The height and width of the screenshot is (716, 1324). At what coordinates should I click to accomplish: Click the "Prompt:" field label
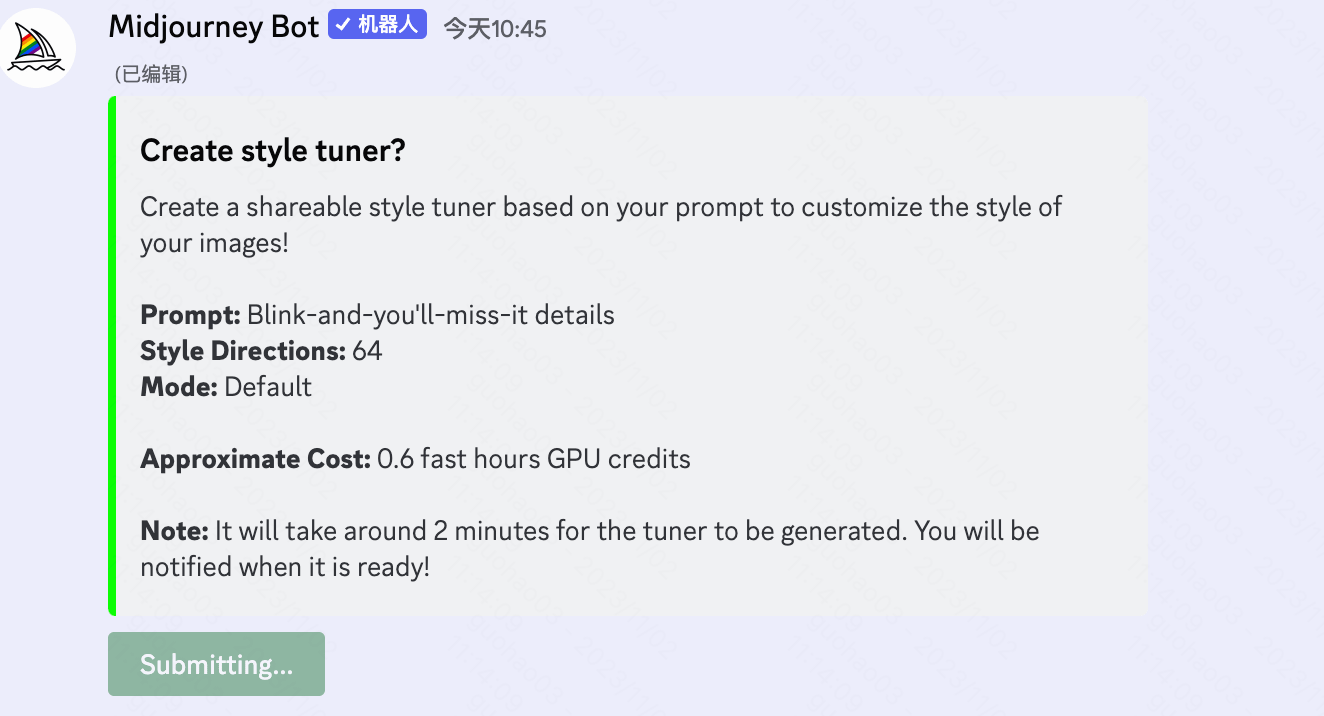[190, 316]
